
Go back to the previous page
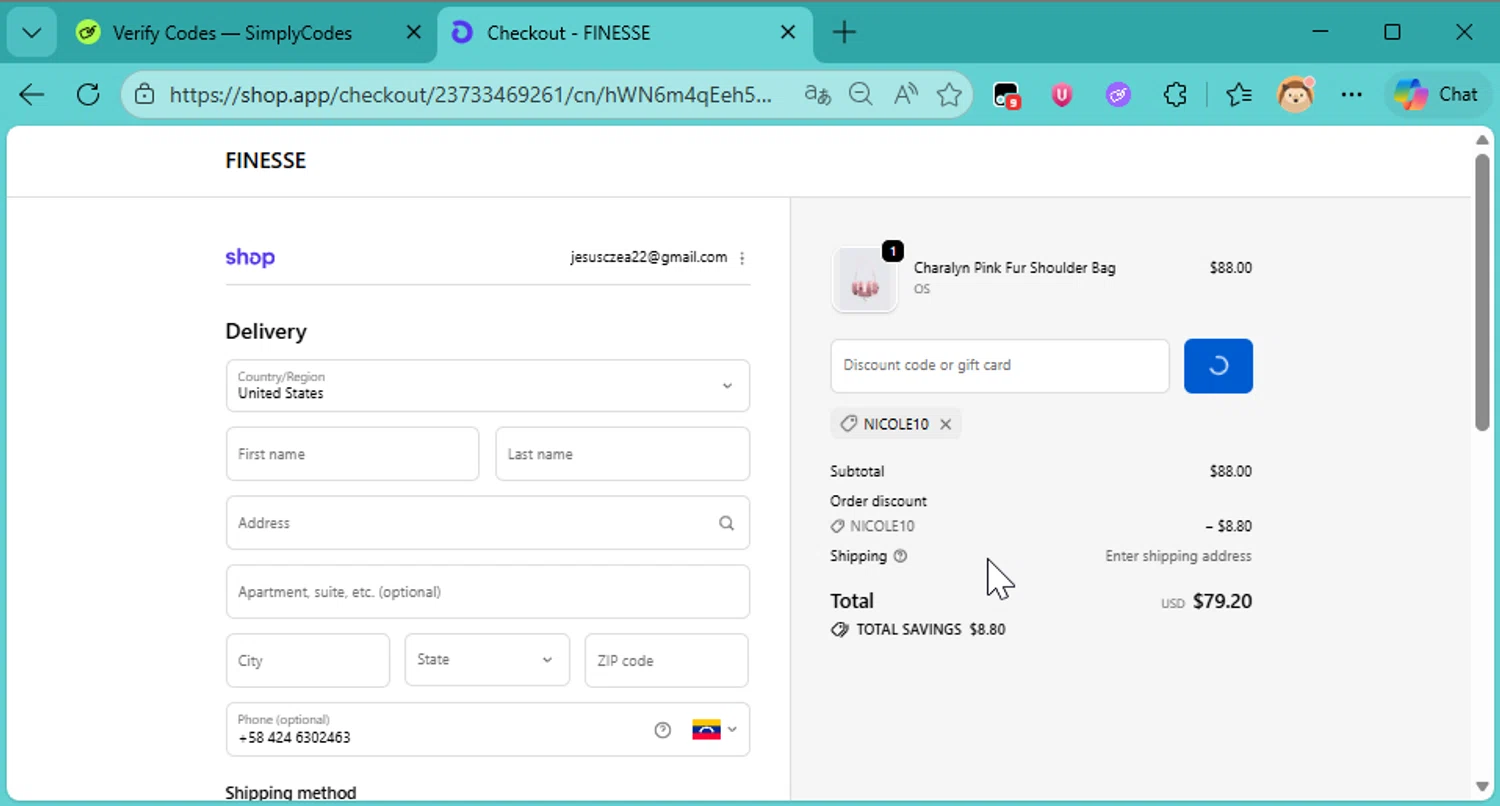point(32,95)
